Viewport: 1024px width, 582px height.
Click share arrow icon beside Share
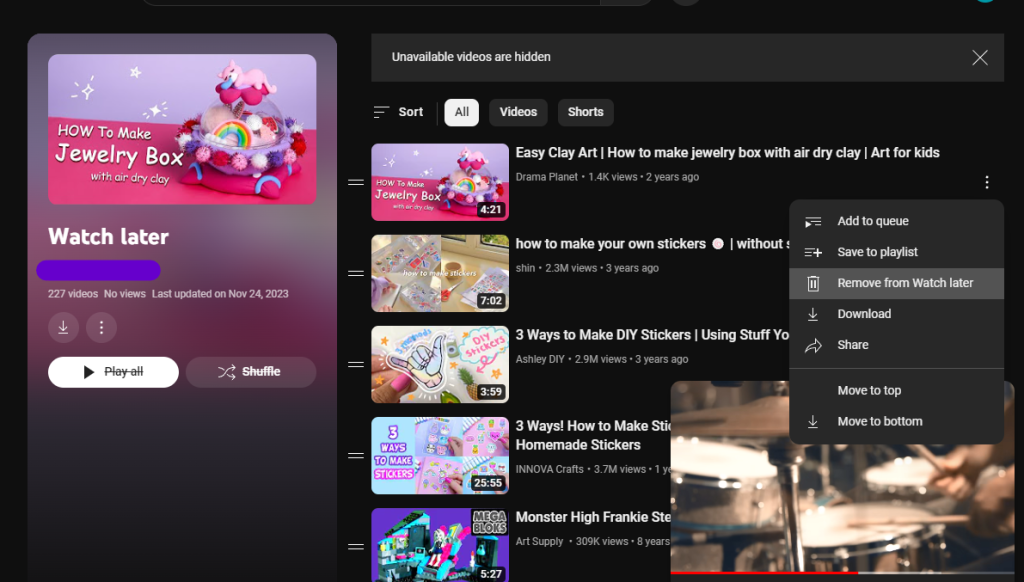coord(813,345)
